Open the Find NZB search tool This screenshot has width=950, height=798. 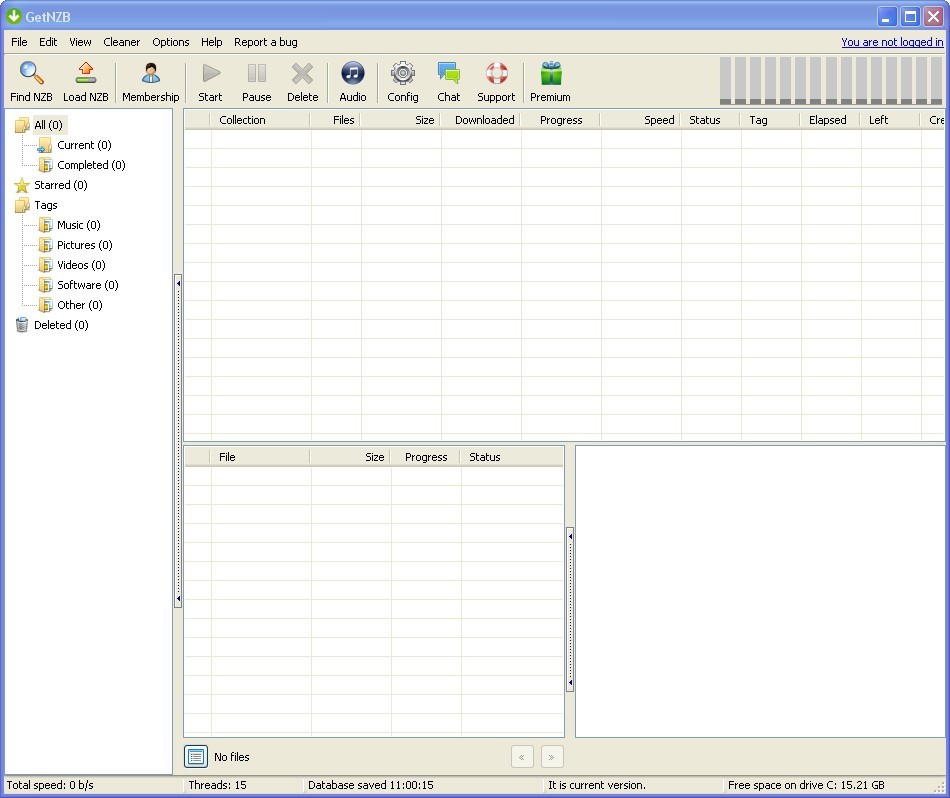[x=30, y=80]
